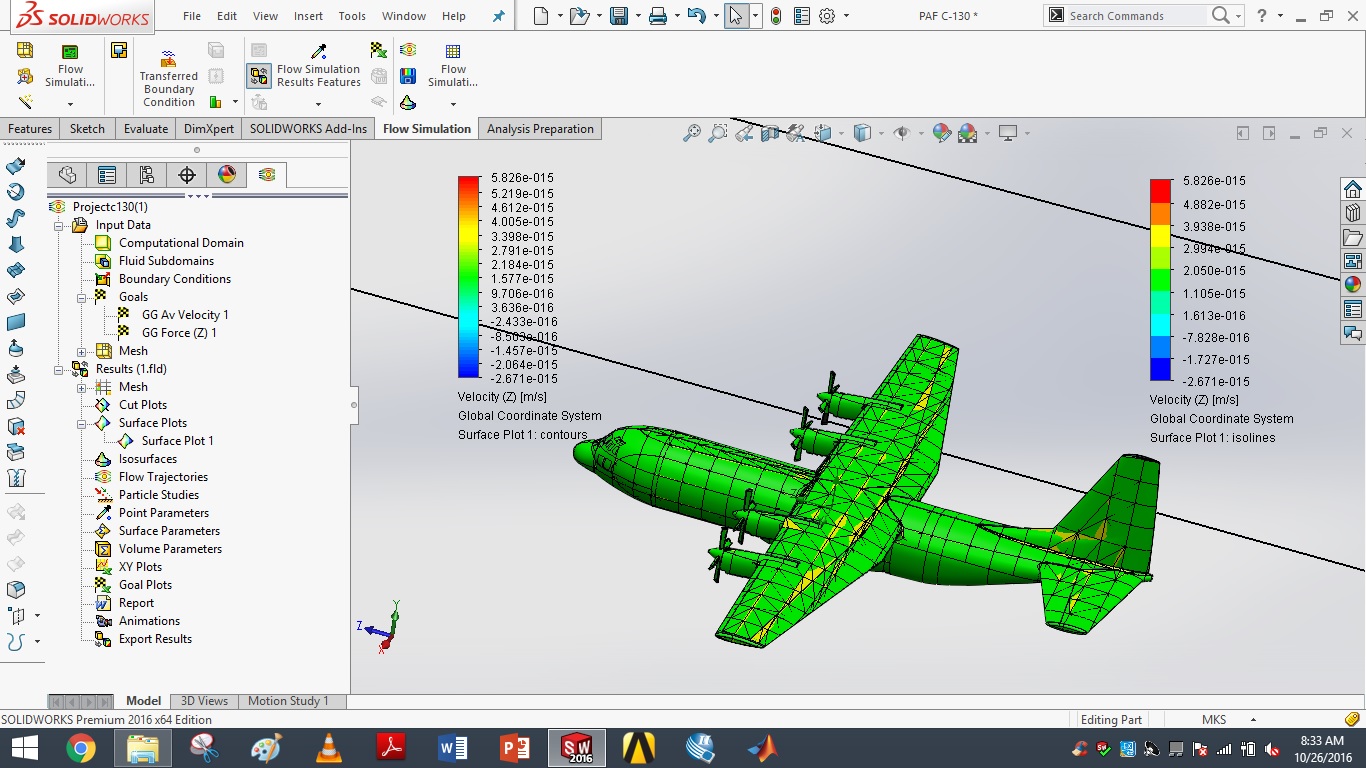The height and width of the screenshot is (768, 1366).
Task: Toggle the highlighted results display mode button
Action: [259, 76]
